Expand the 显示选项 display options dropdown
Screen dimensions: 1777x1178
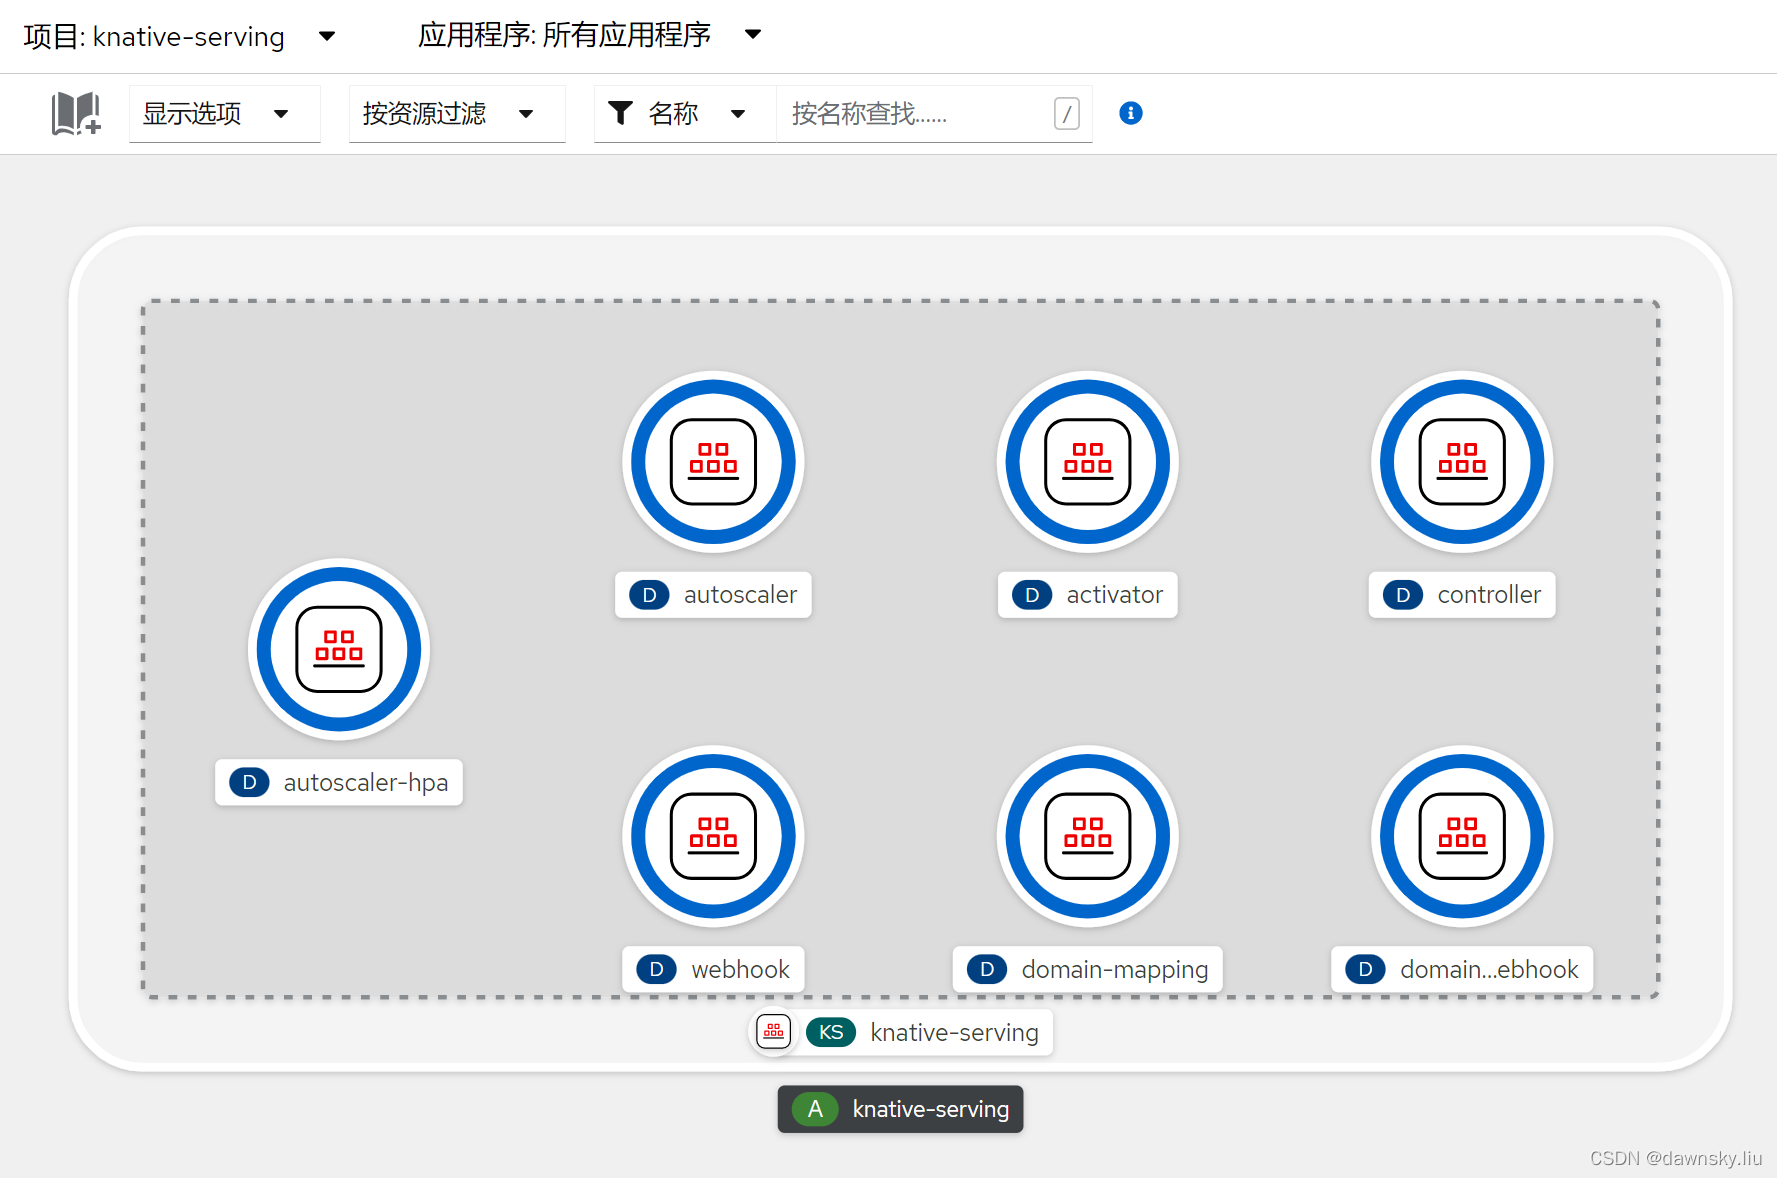(x=224, y=113)
